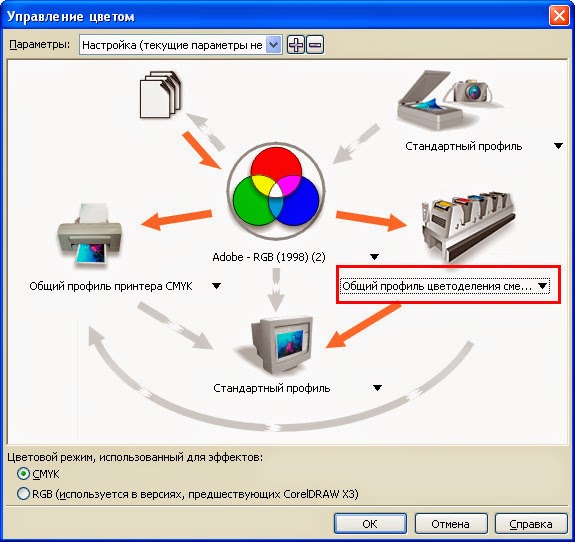Click the RGB color circles icon
575x542 pixels.
[x=276, y=191]
